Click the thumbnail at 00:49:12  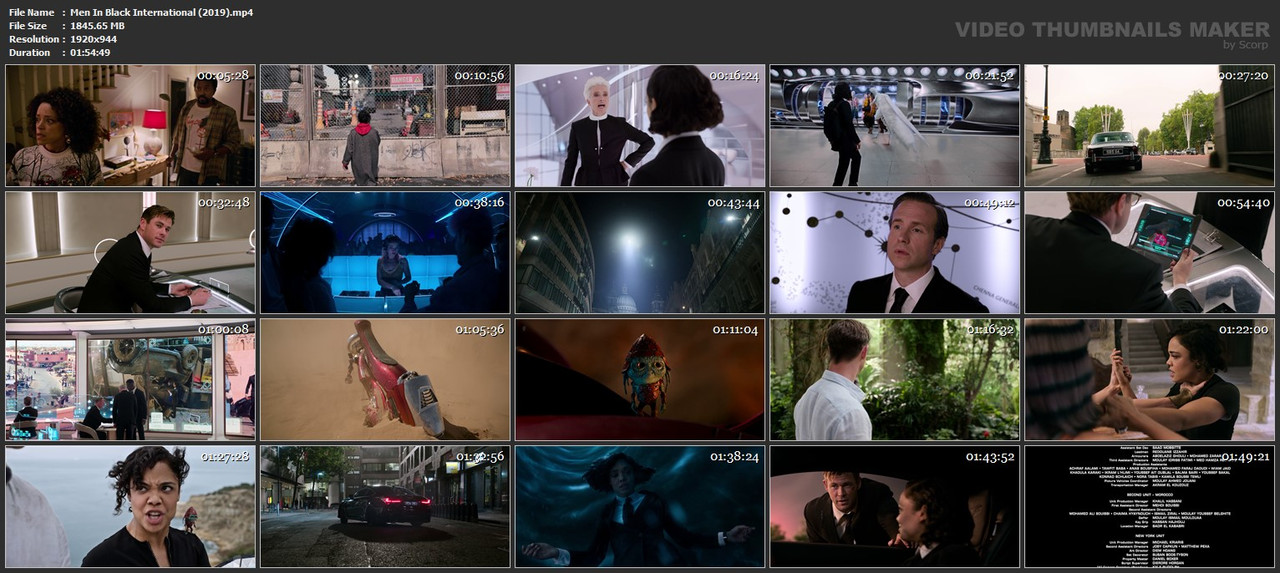point(895,253)
